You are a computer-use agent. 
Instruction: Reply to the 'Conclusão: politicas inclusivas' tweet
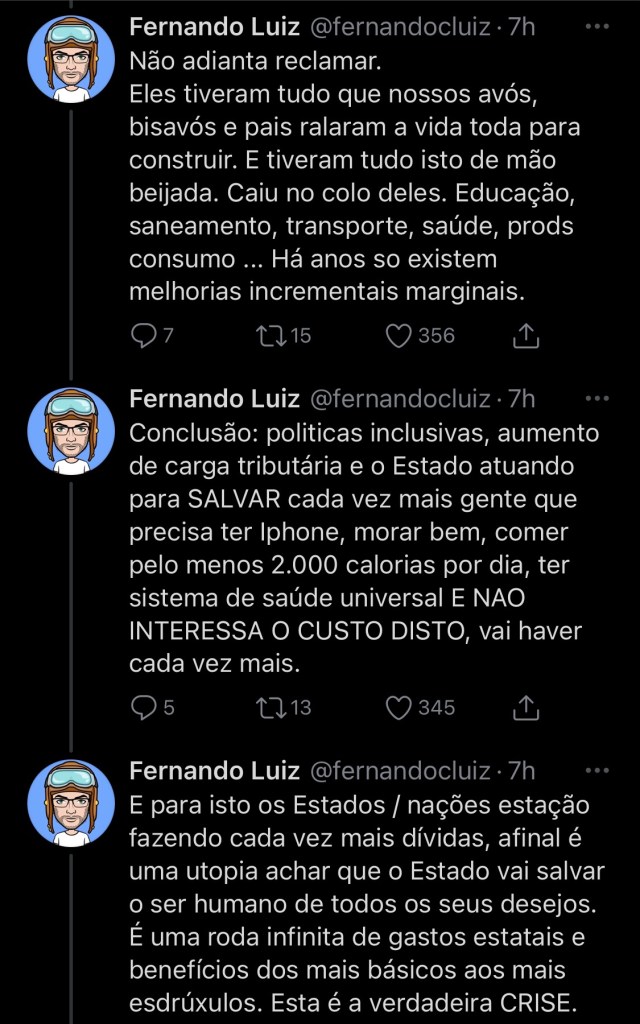pos(144,708)
